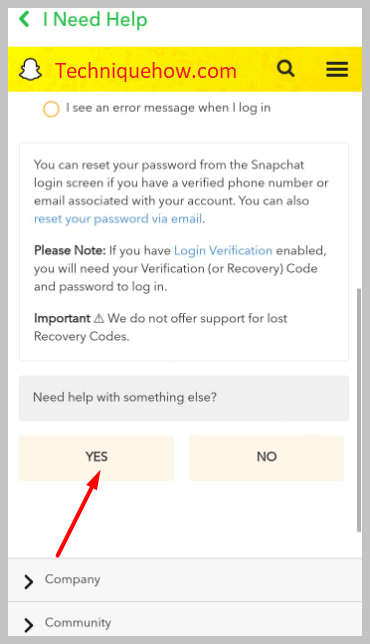Click the Community chevron arrow icon
The image size is (370, 644).
28,625
